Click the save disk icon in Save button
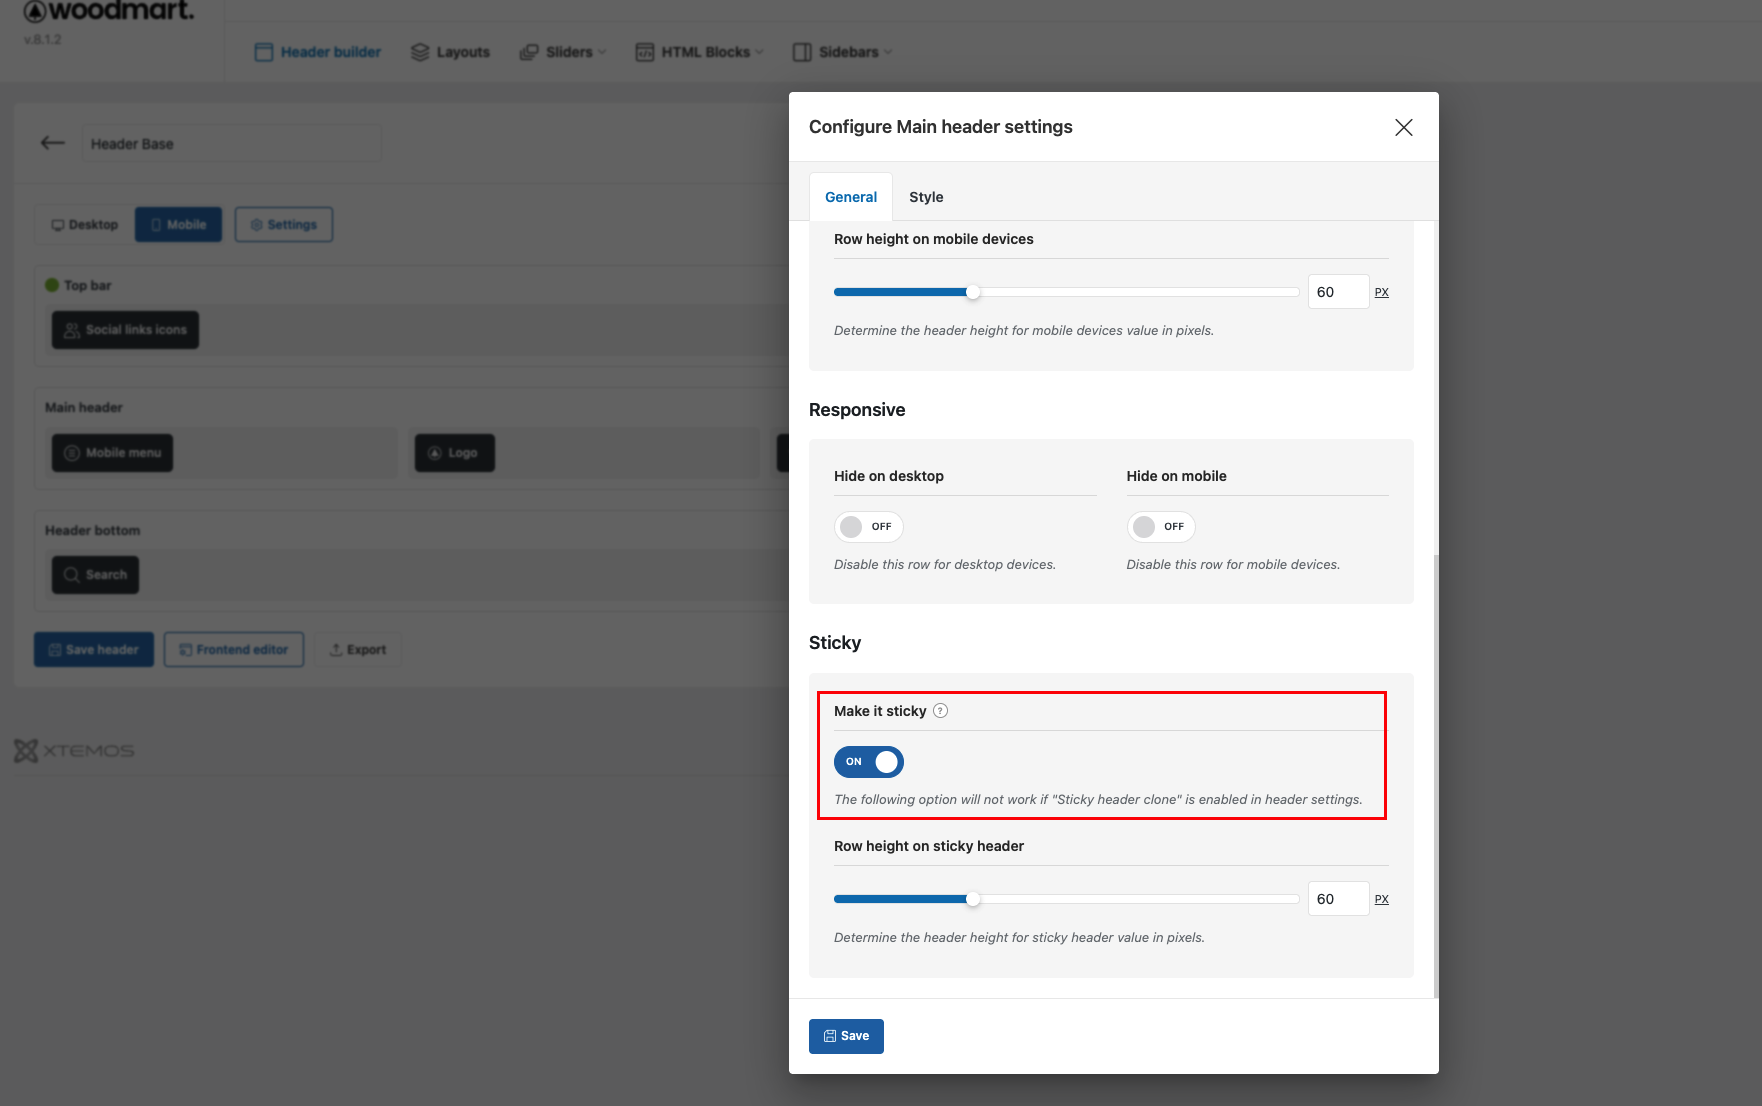Screen dimensions: 1762x1106 830,1036
